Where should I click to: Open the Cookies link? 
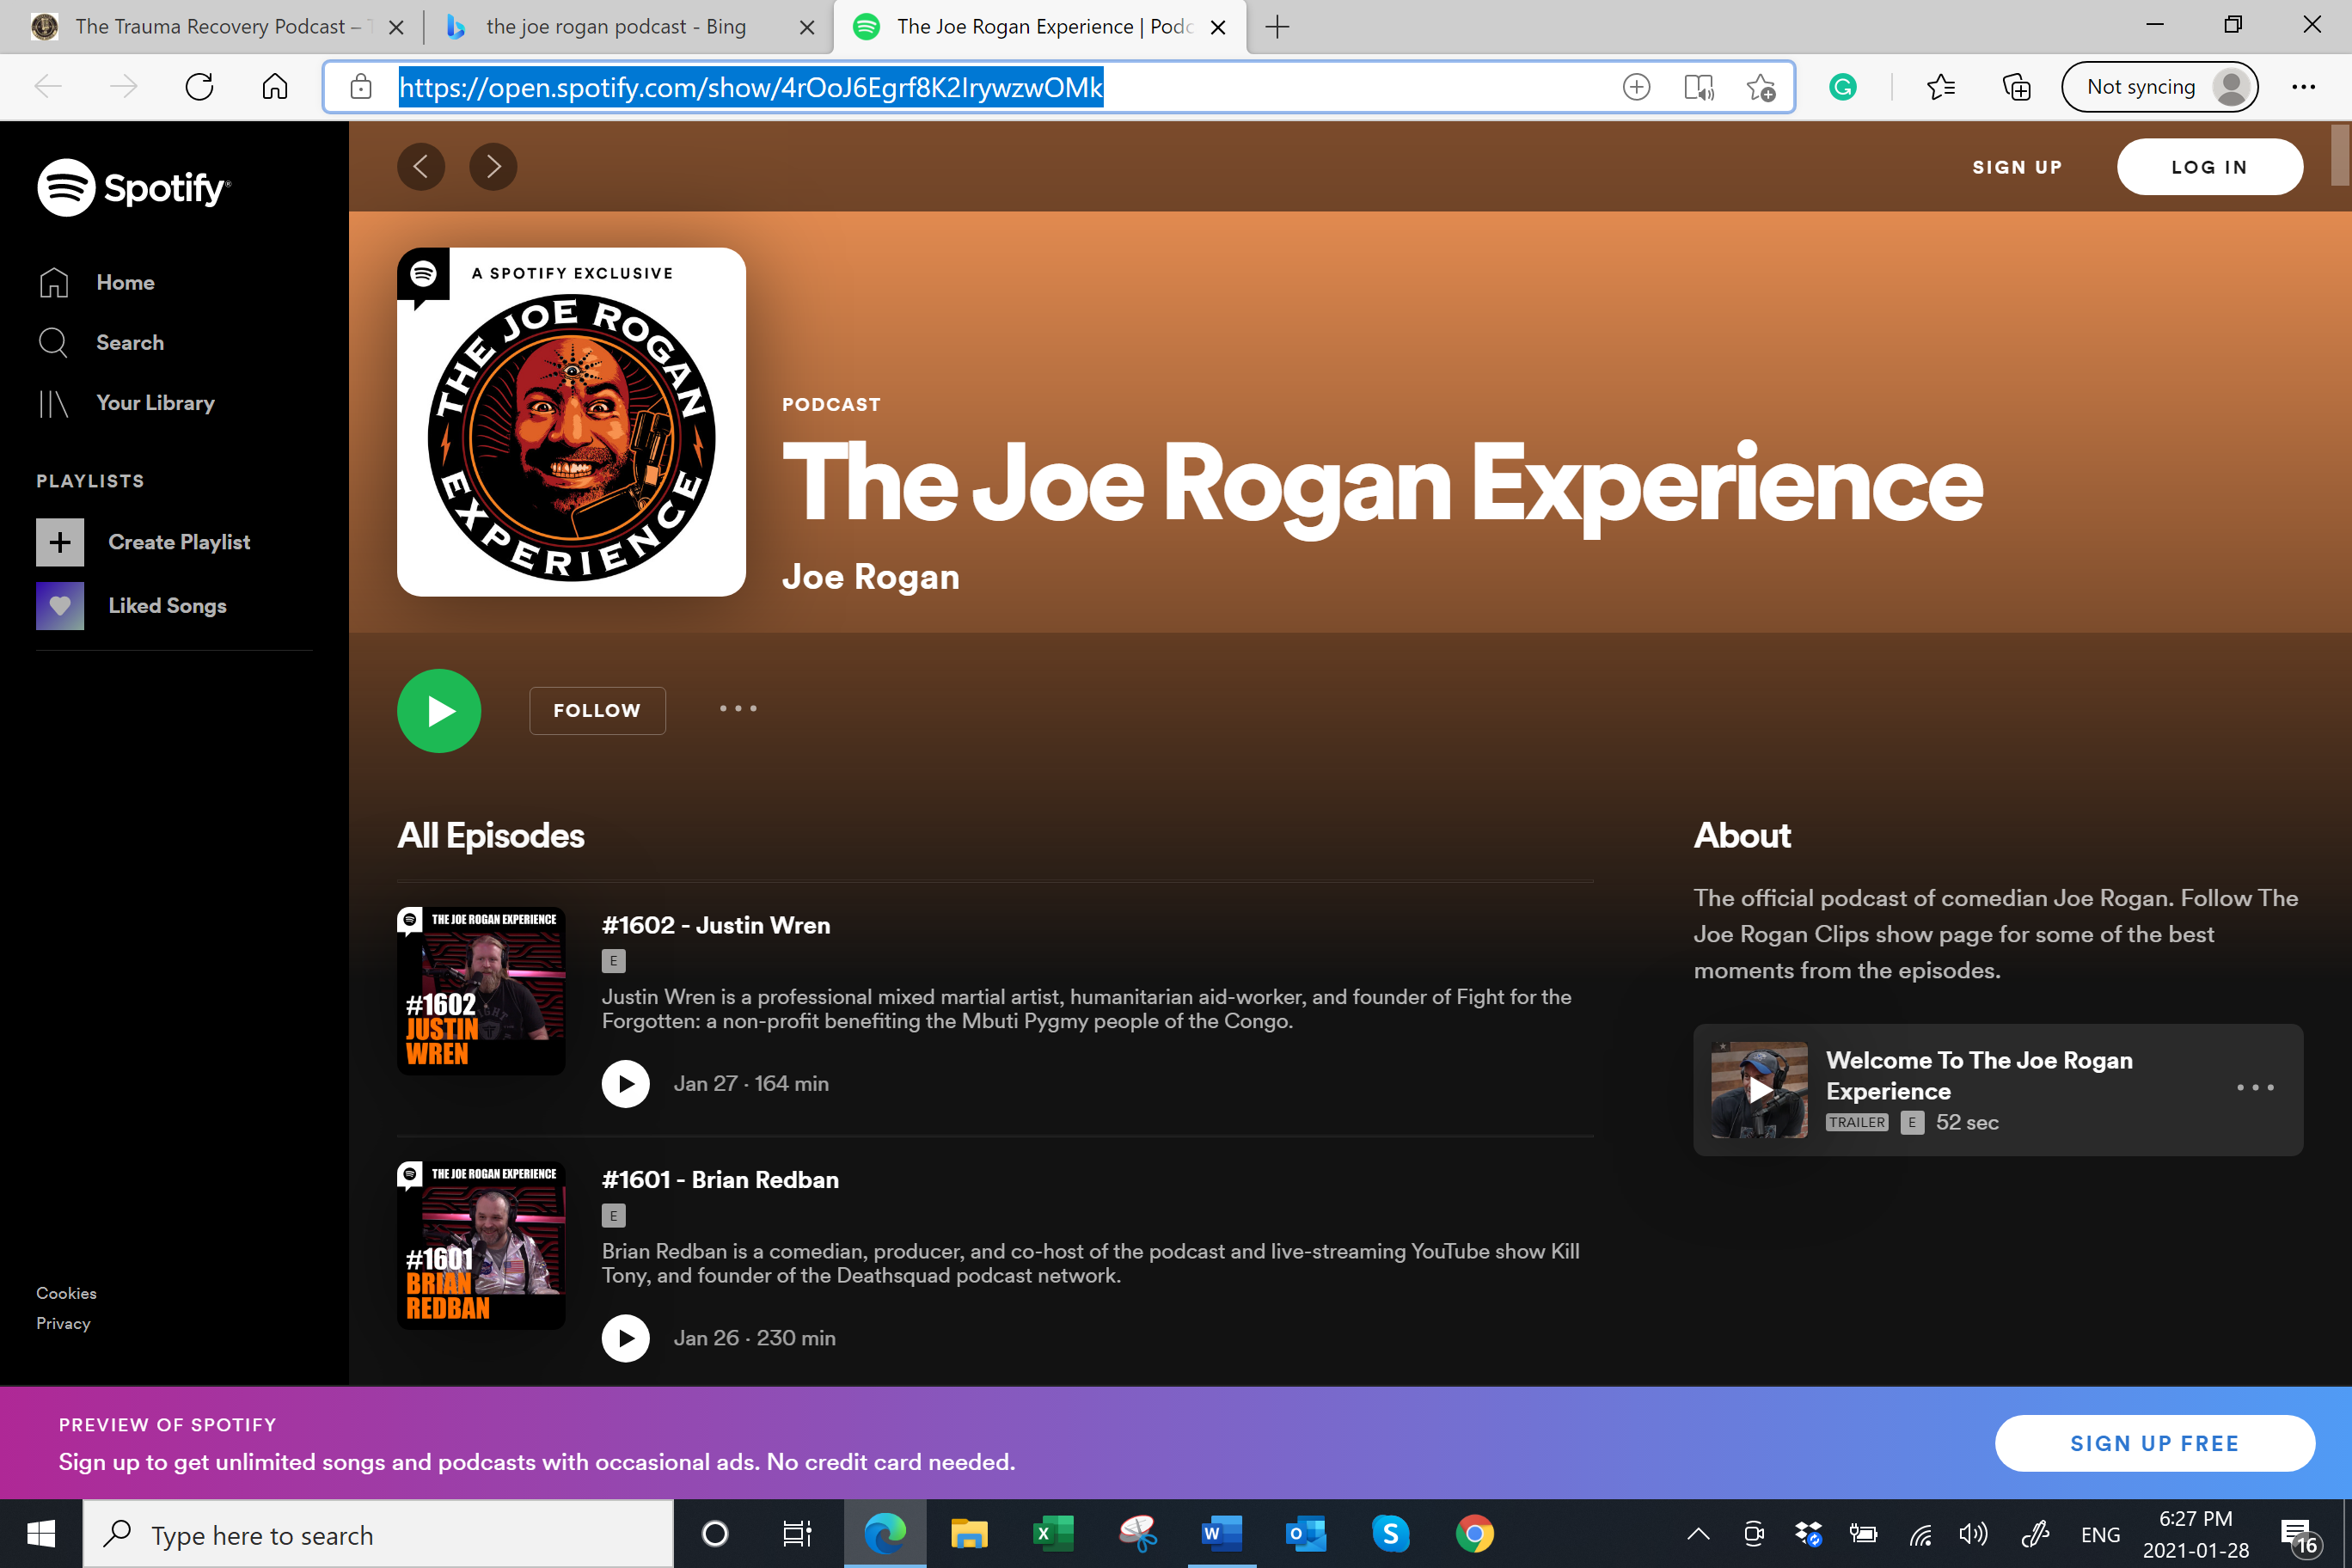coord(67,1293)
